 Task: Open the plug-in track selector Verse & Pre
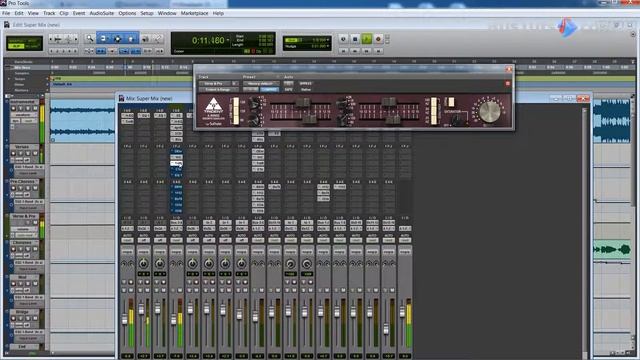215,83
